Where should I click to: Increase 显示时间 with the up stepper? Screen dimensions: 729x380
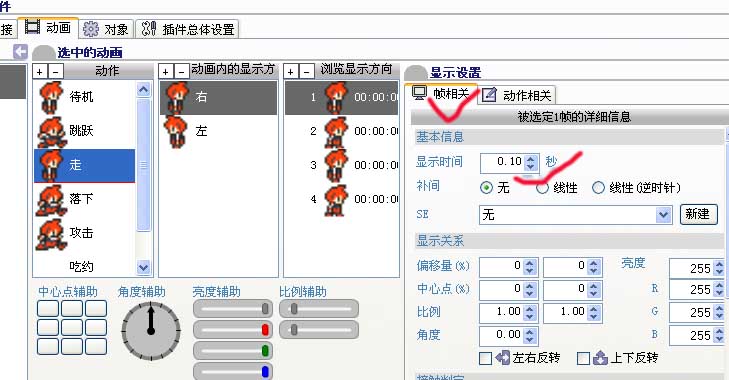coord(530,159)
